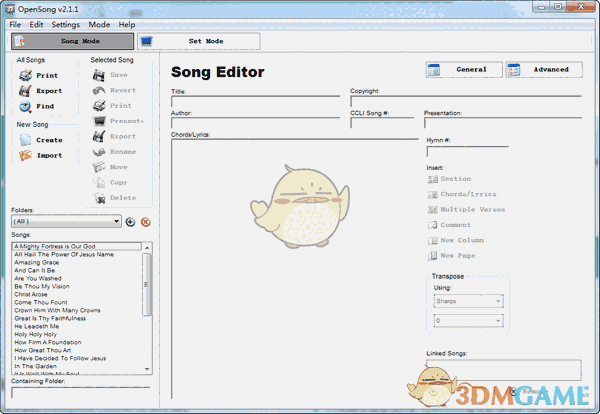Click the Containing Folder field
Screen dimensions: 600x414
click(x=81, y=393)
